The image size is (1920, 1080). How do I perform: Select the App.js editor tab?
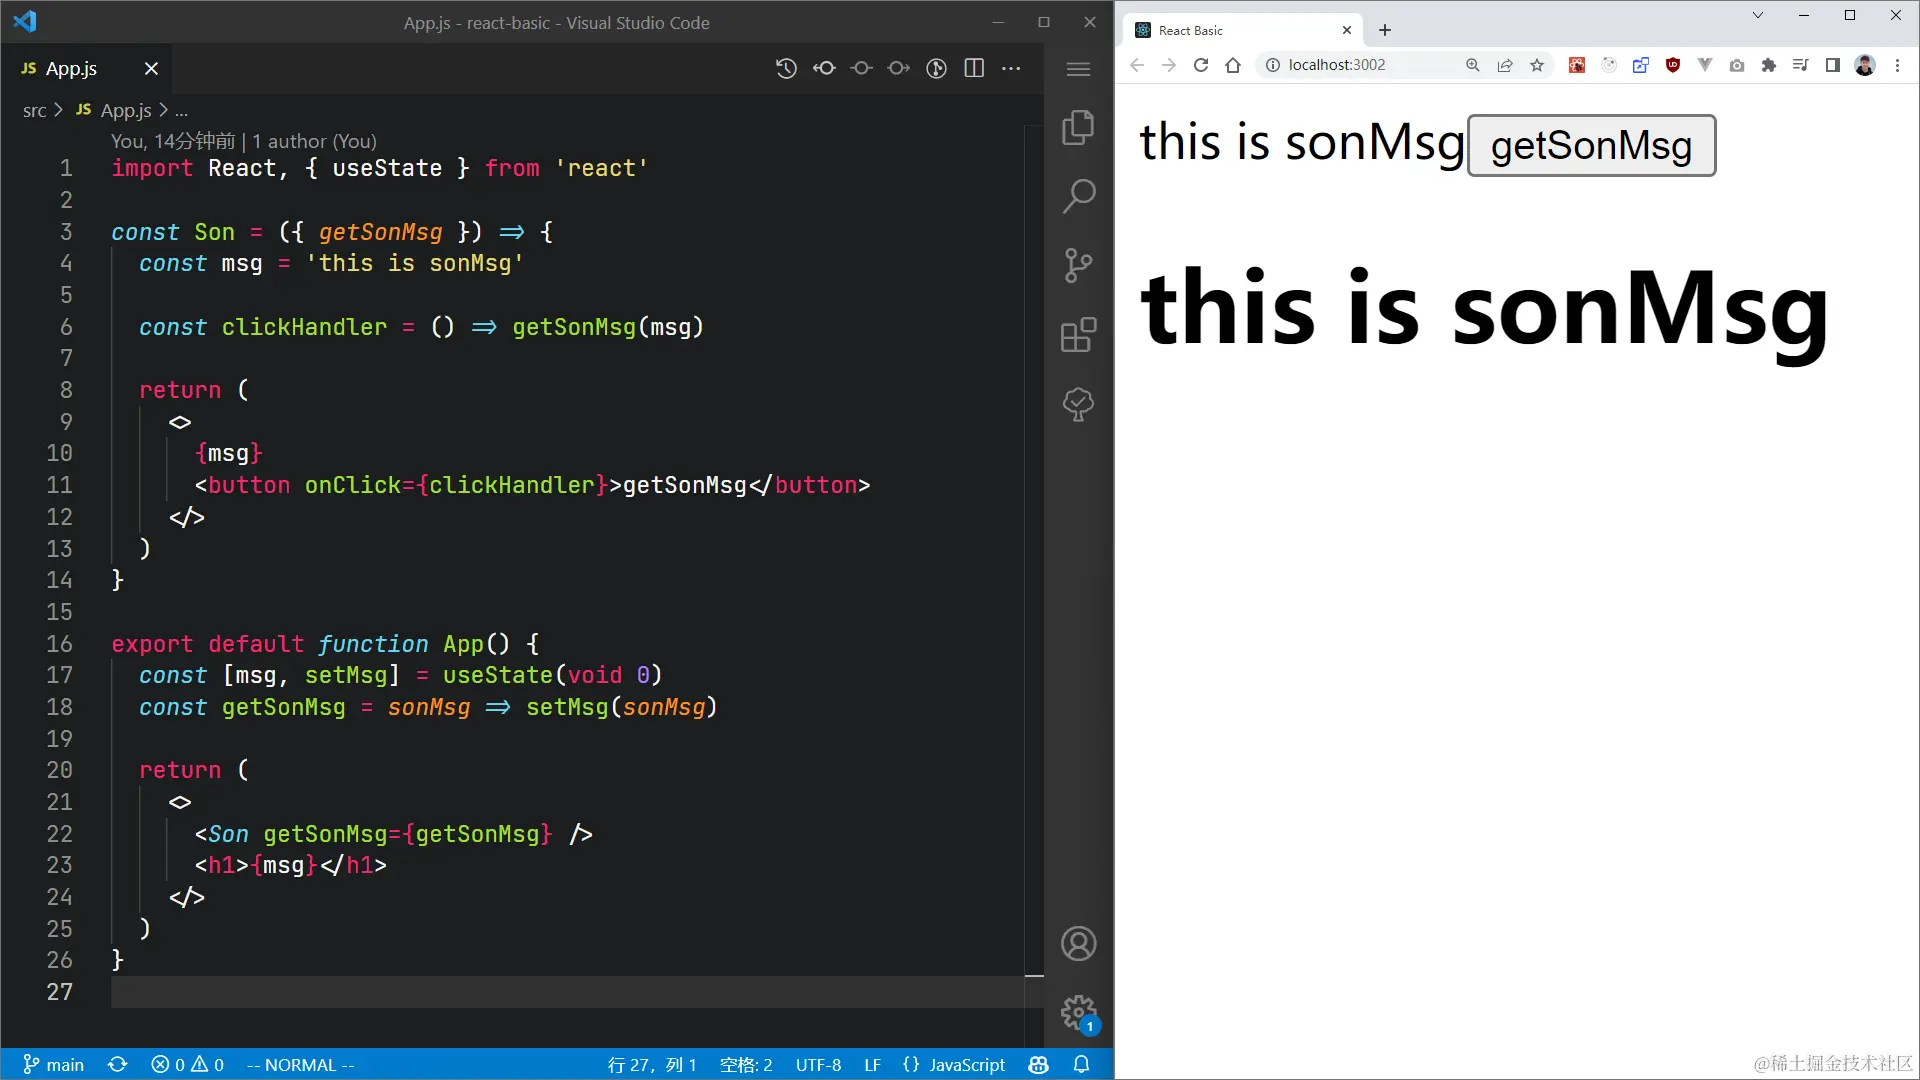click(x=72, y=68)
